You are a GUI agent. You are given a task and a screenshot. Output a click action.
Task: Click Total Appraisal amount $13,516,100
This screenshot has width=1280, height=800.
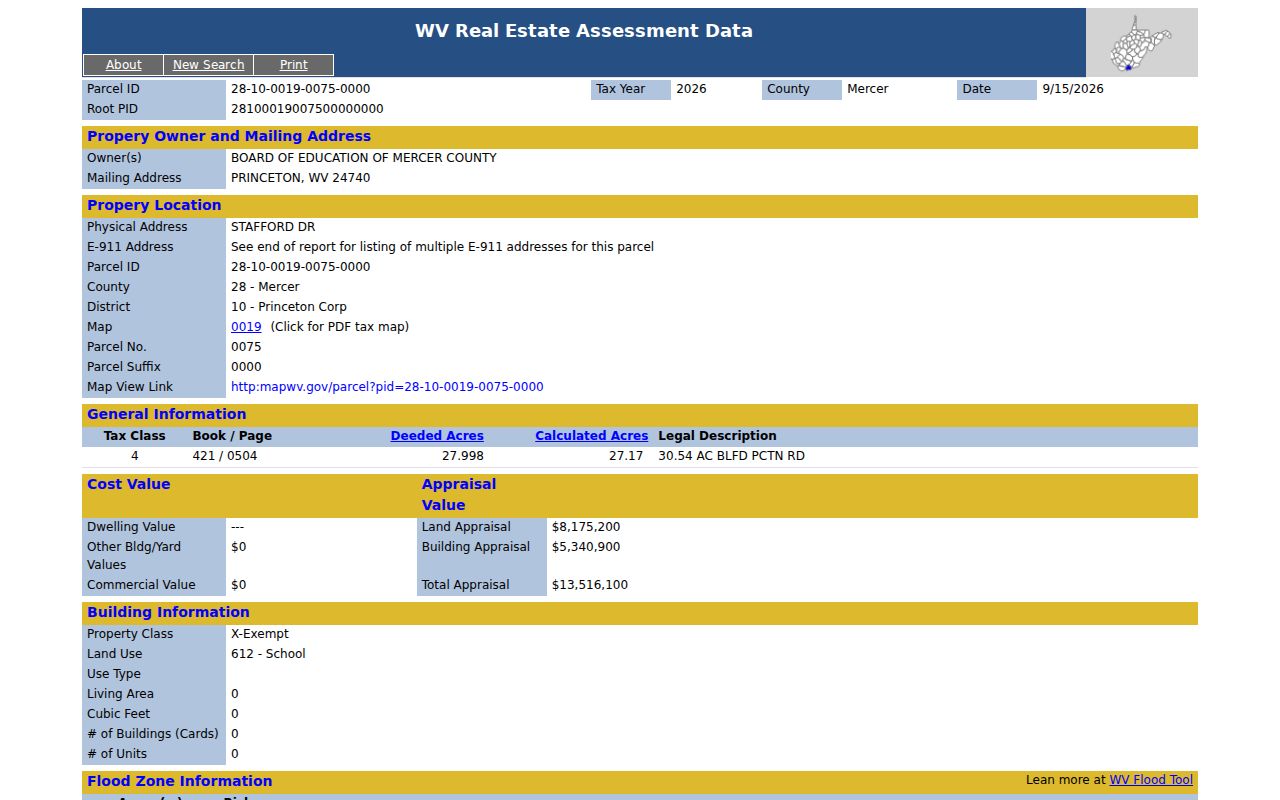click(590, 585)
